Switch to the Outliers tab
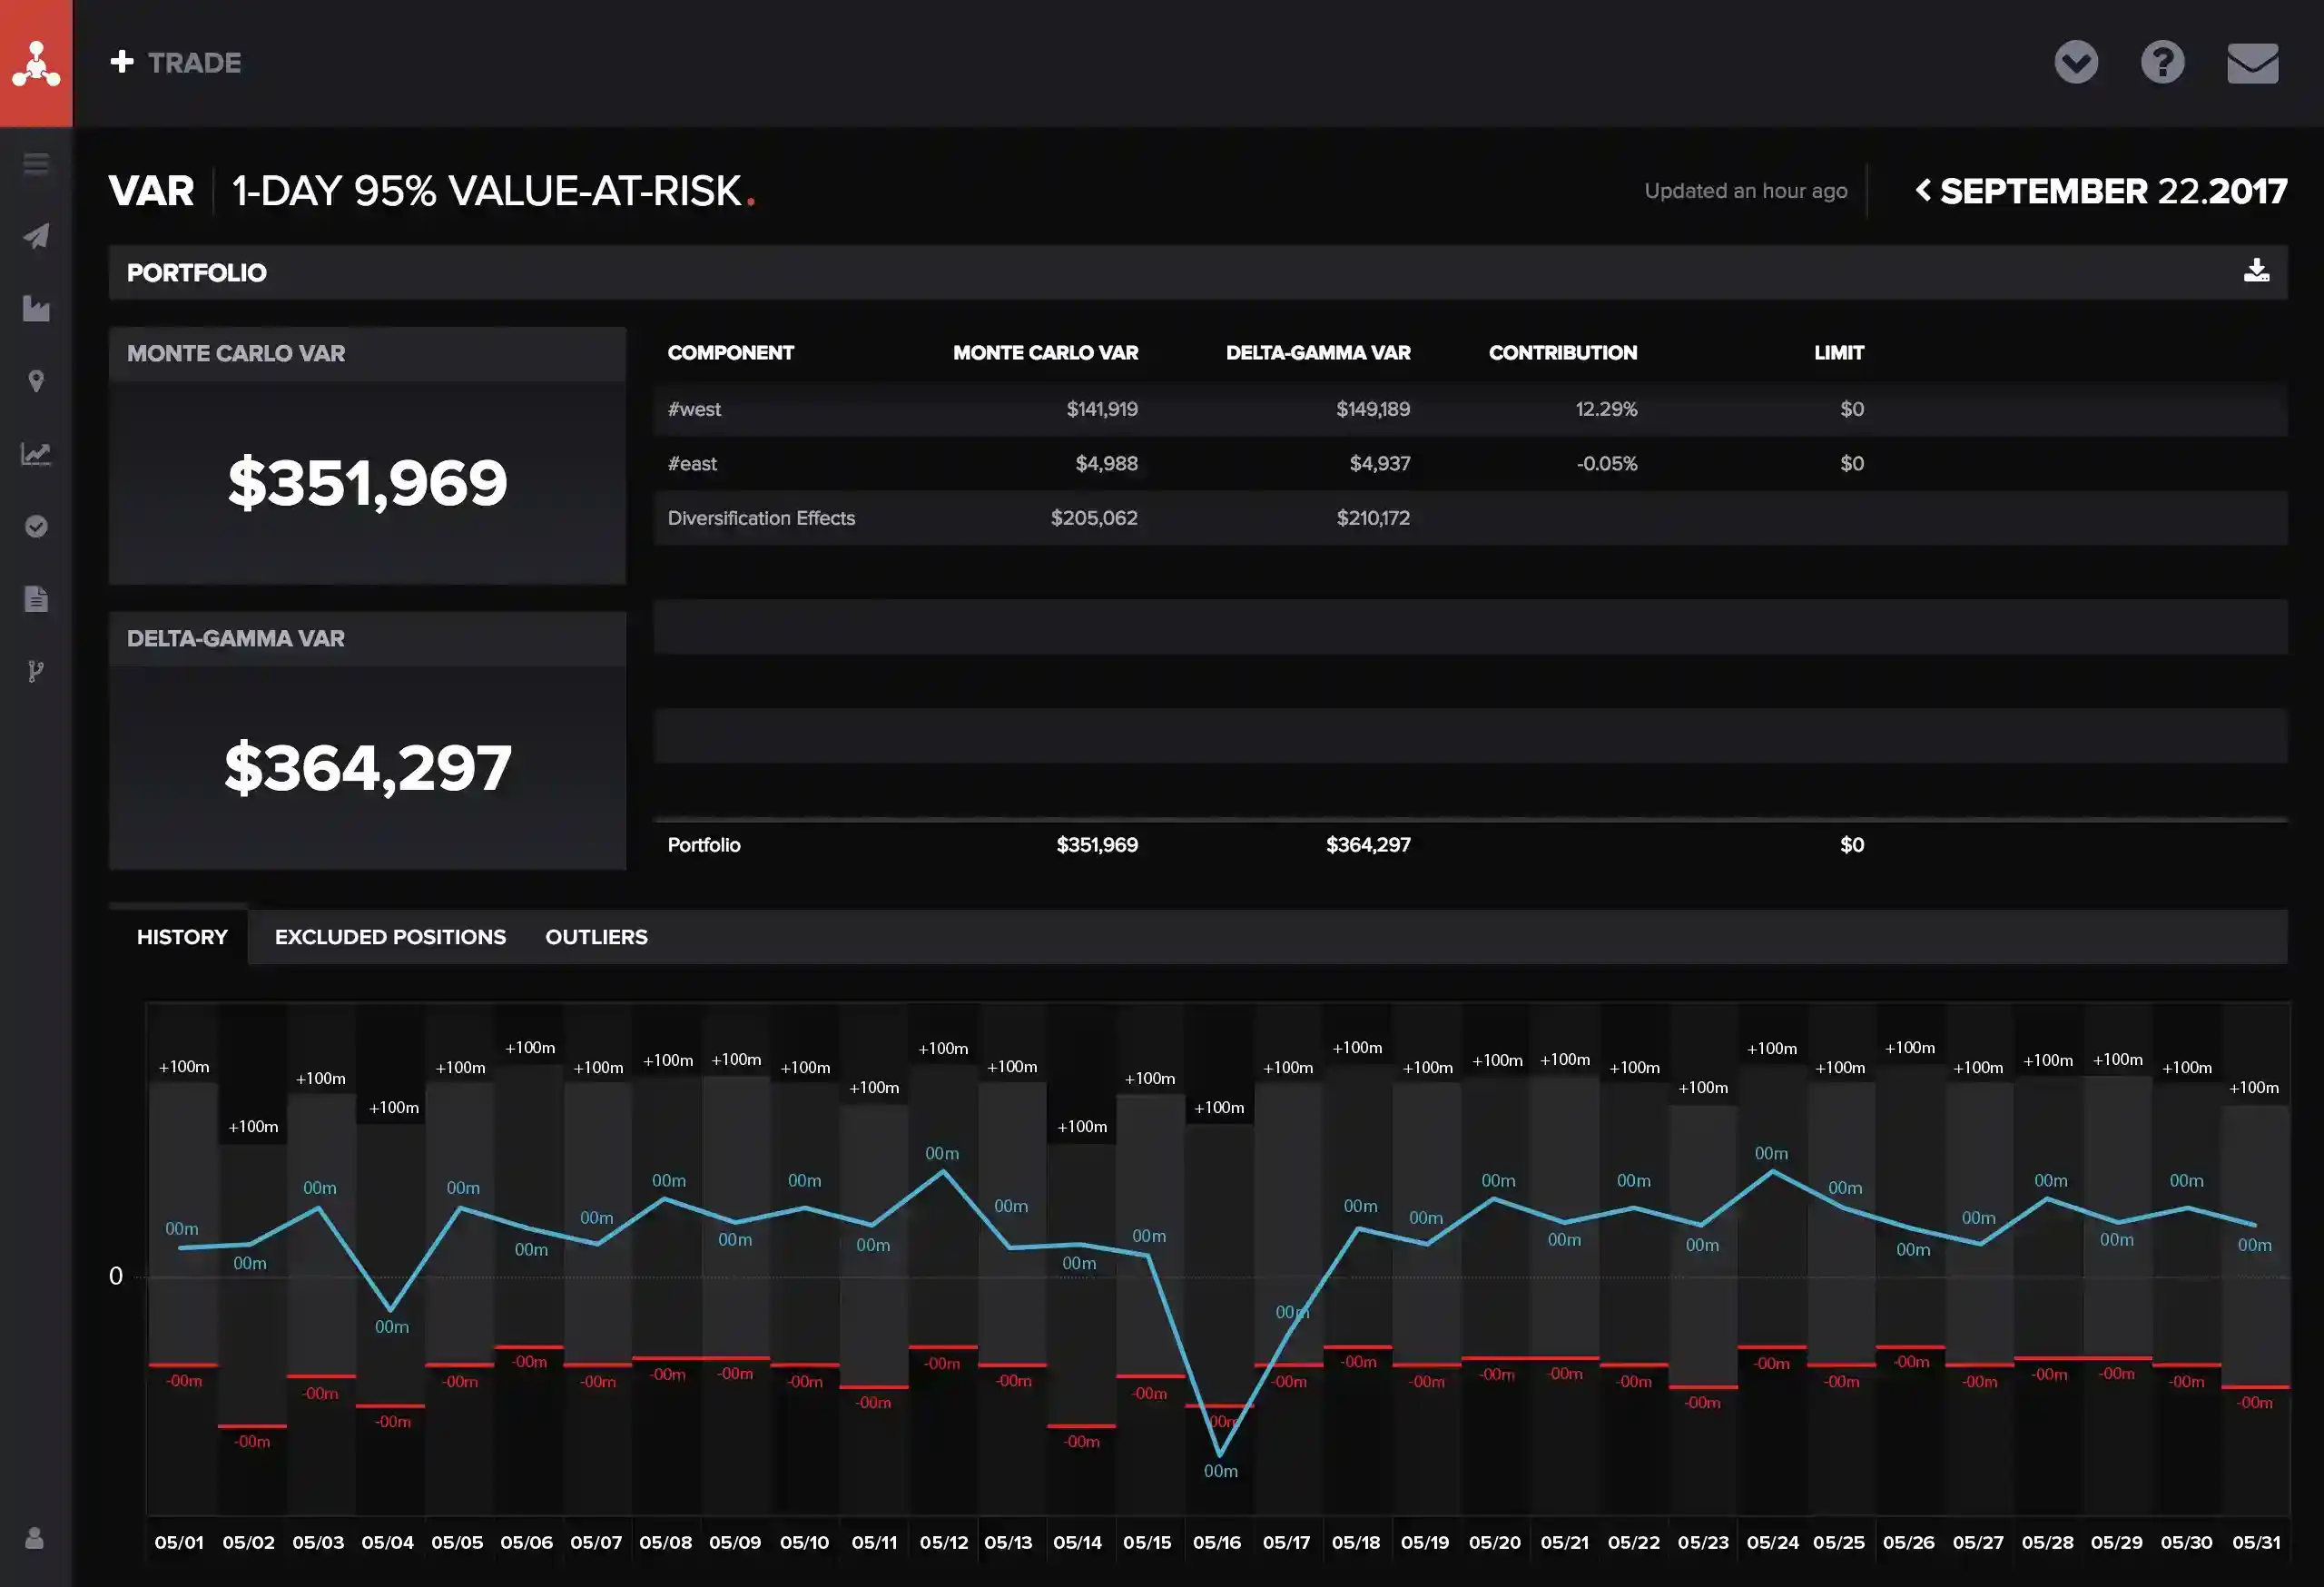 (x=596, y=937)
